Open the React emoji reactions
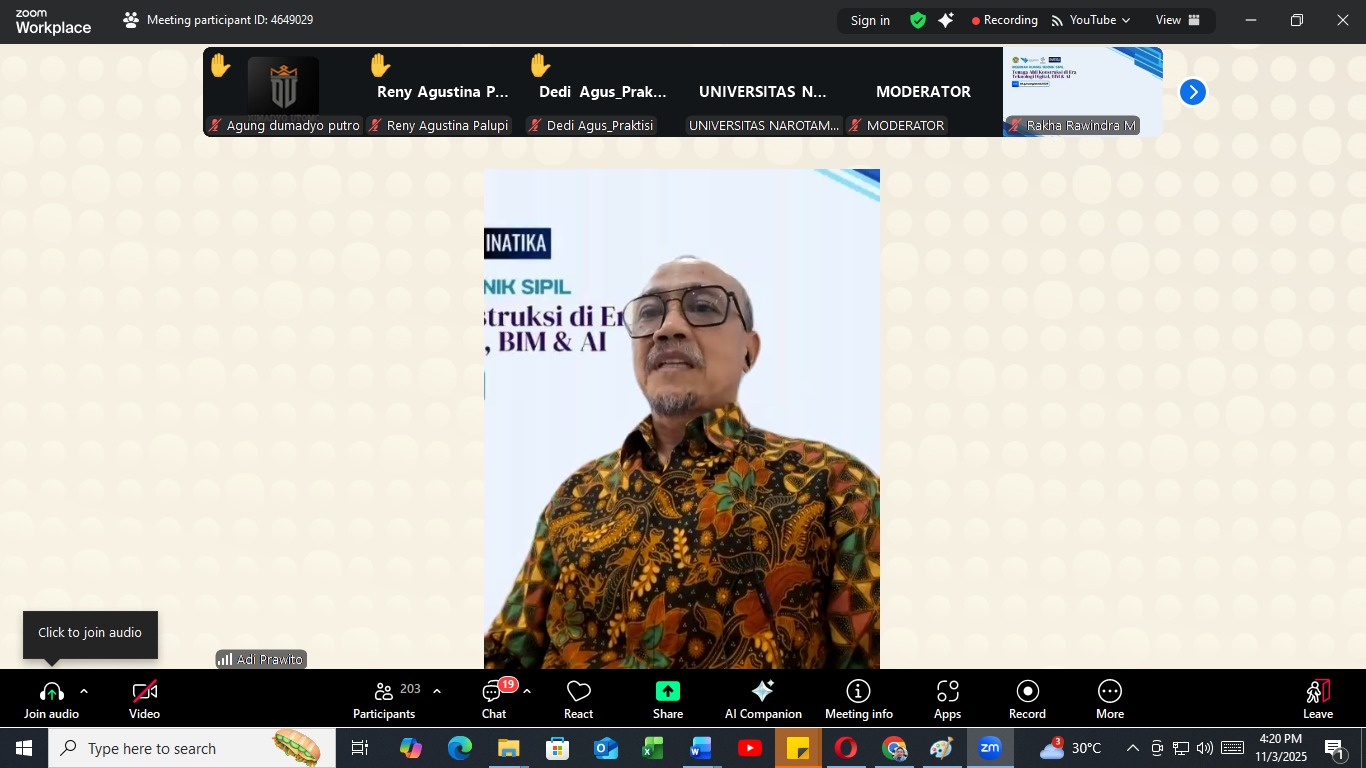This screenshot has width=1366, height=768. tap(578, 699)
